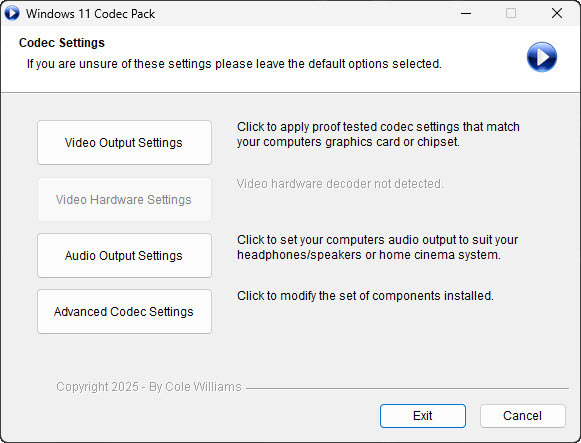This screenshot has height=443, width=581.
Task: Close the Windows 11 Codec Pack dialog
Action: click(557, 13)
